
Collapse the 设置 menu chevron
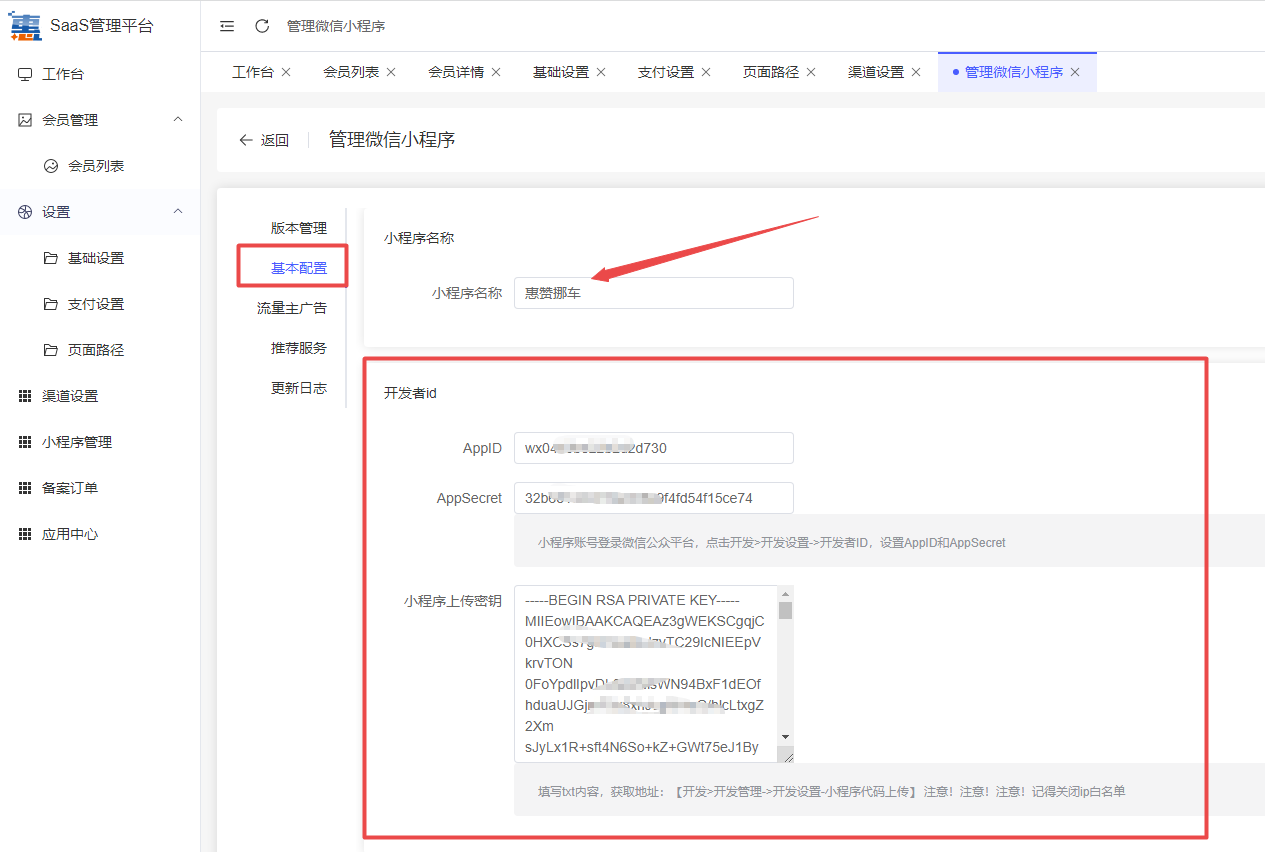point(178,212)
